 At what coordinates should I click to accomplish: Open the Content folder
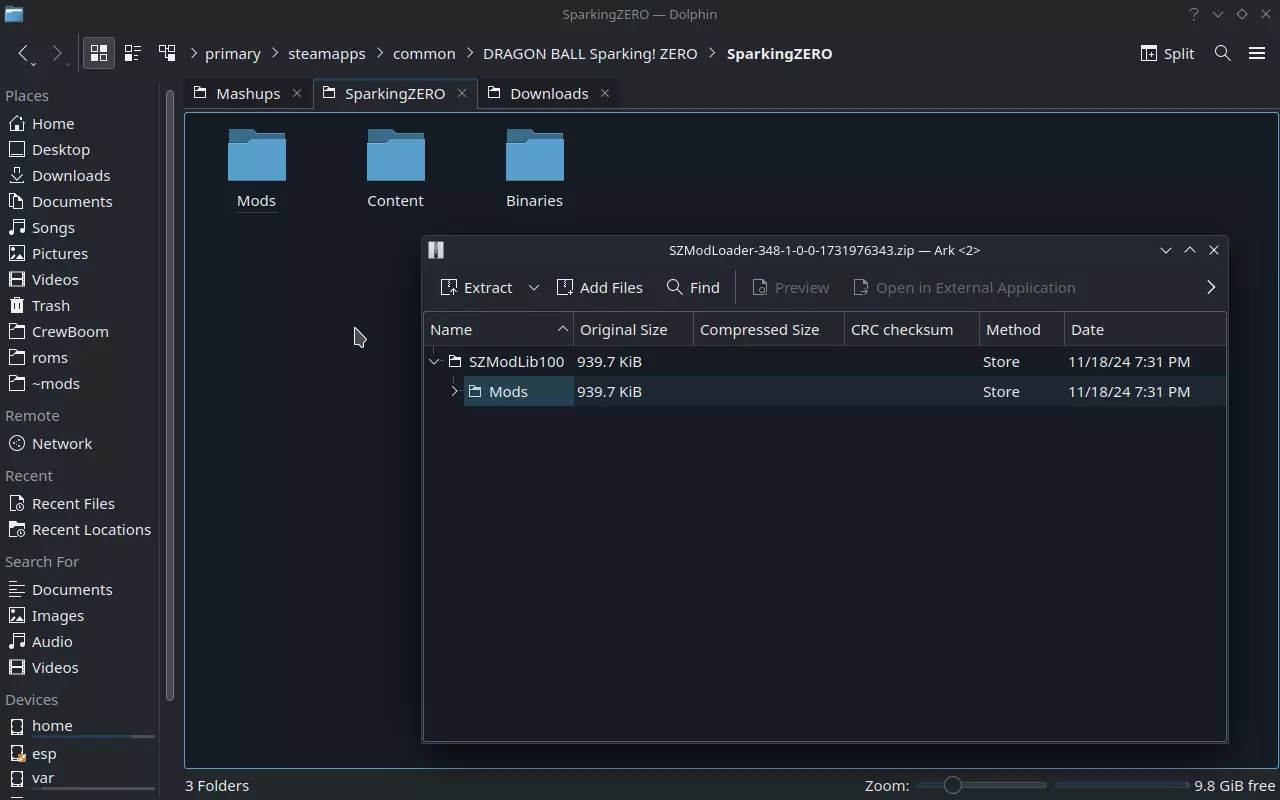pos(395,169)
